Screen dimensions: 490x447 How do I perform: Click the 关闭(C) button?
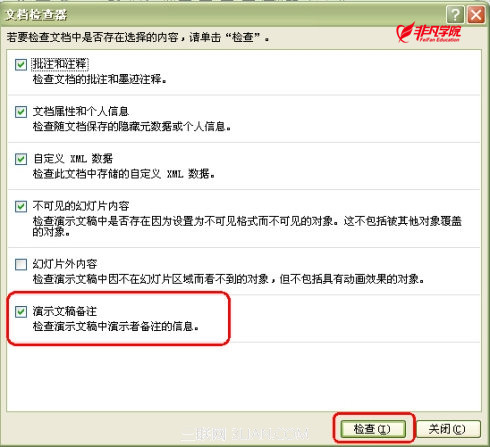pyautogui.click(x=448, y=429)
